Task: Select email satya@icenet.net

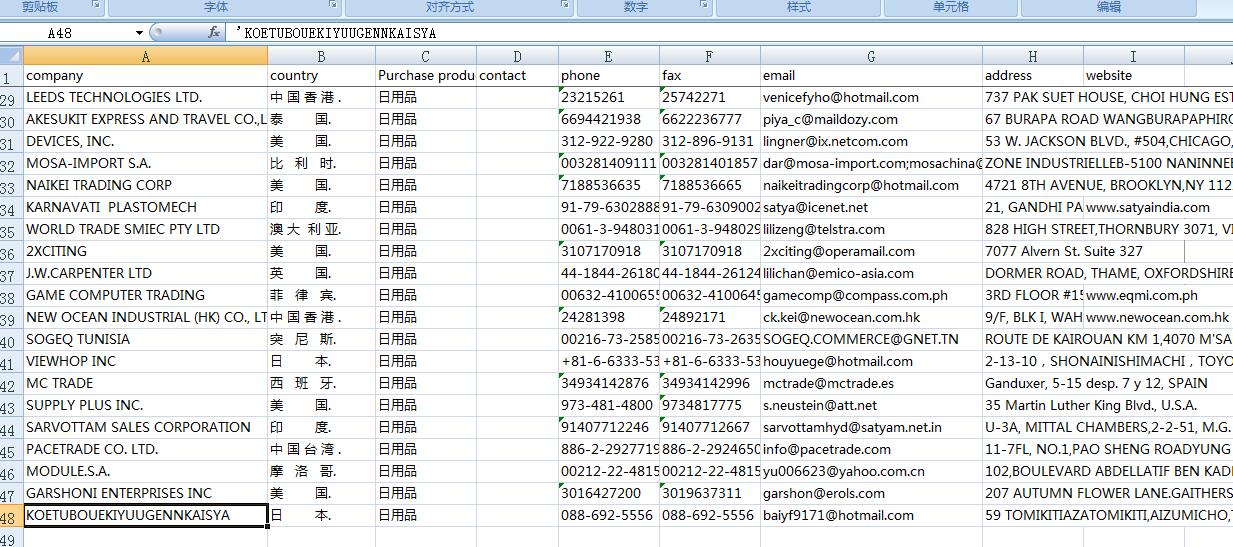Action: 871,208
